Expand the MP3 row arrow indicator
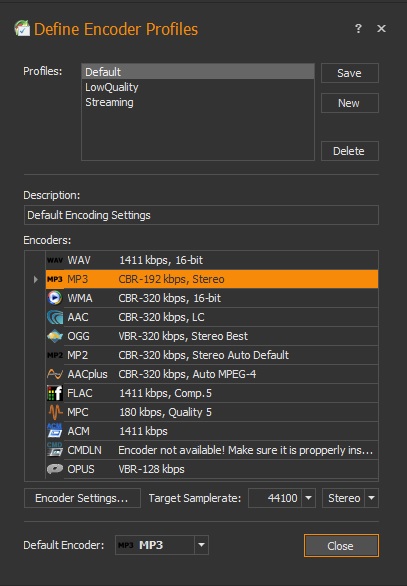 point(36,279)
